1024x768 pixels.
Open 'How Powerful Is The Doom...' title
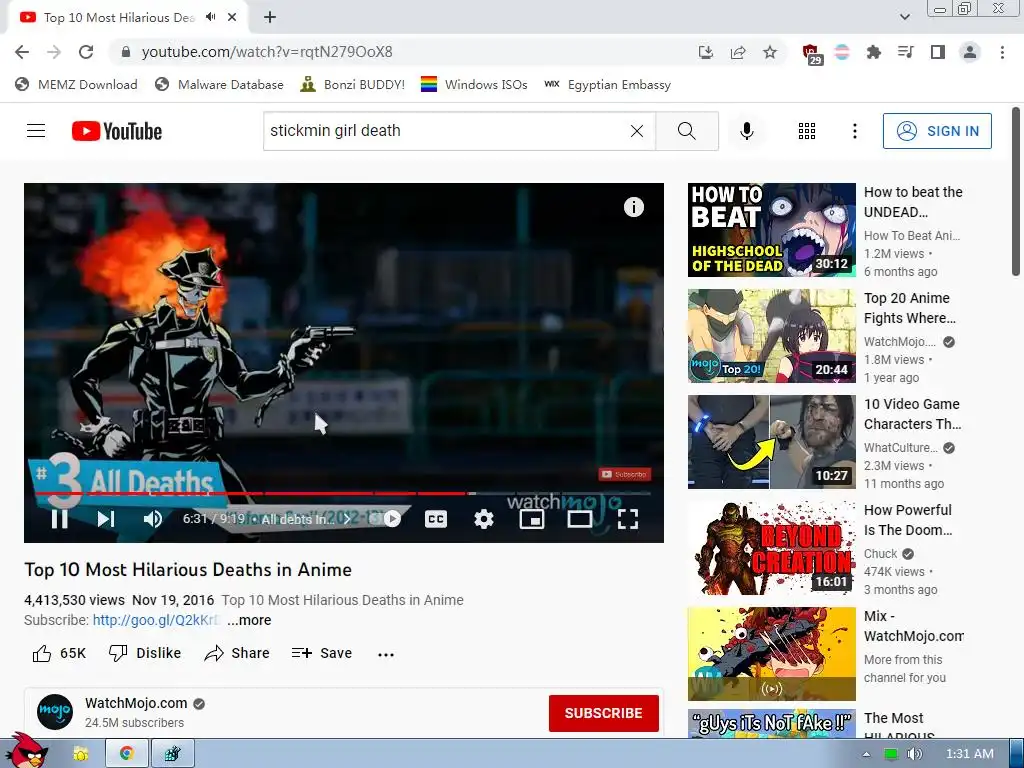click(x=908, y=520)
